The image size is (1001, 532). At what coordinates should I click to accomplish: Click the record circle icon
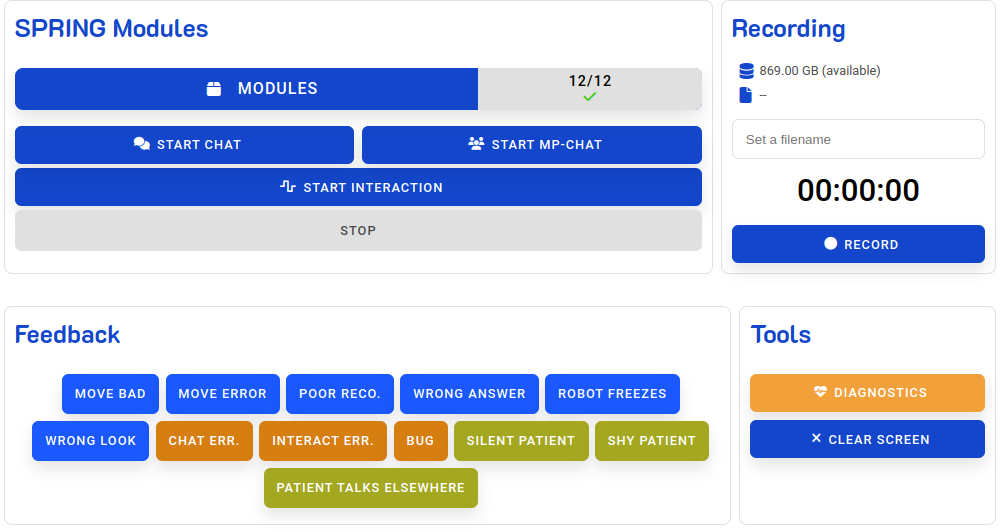[x=830, y=244]
